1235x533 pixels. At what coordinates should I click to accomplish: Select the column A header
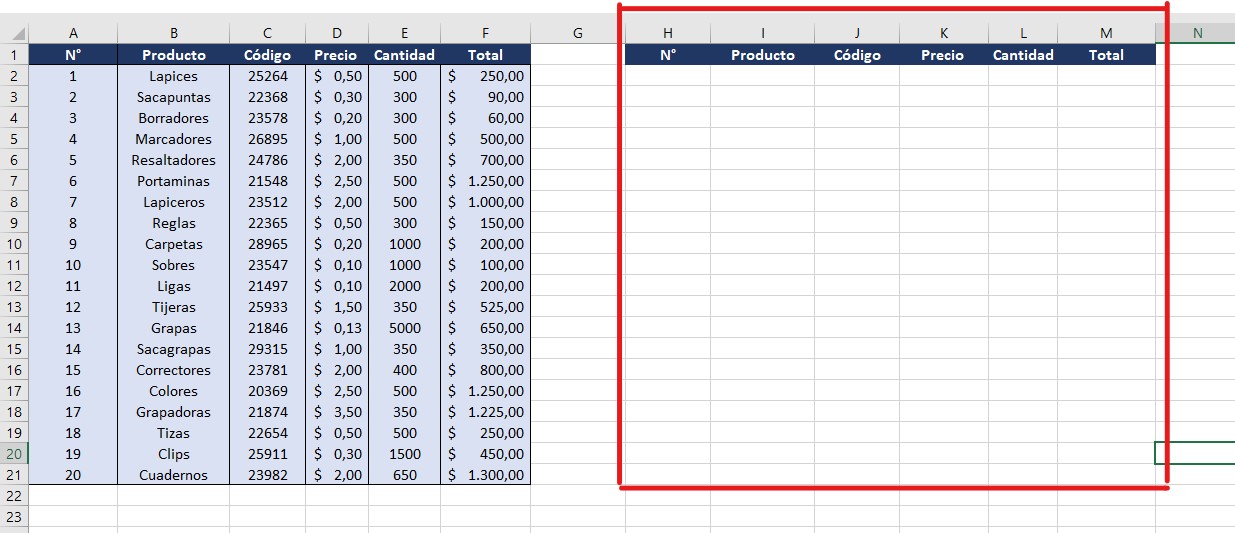[73, 33]
